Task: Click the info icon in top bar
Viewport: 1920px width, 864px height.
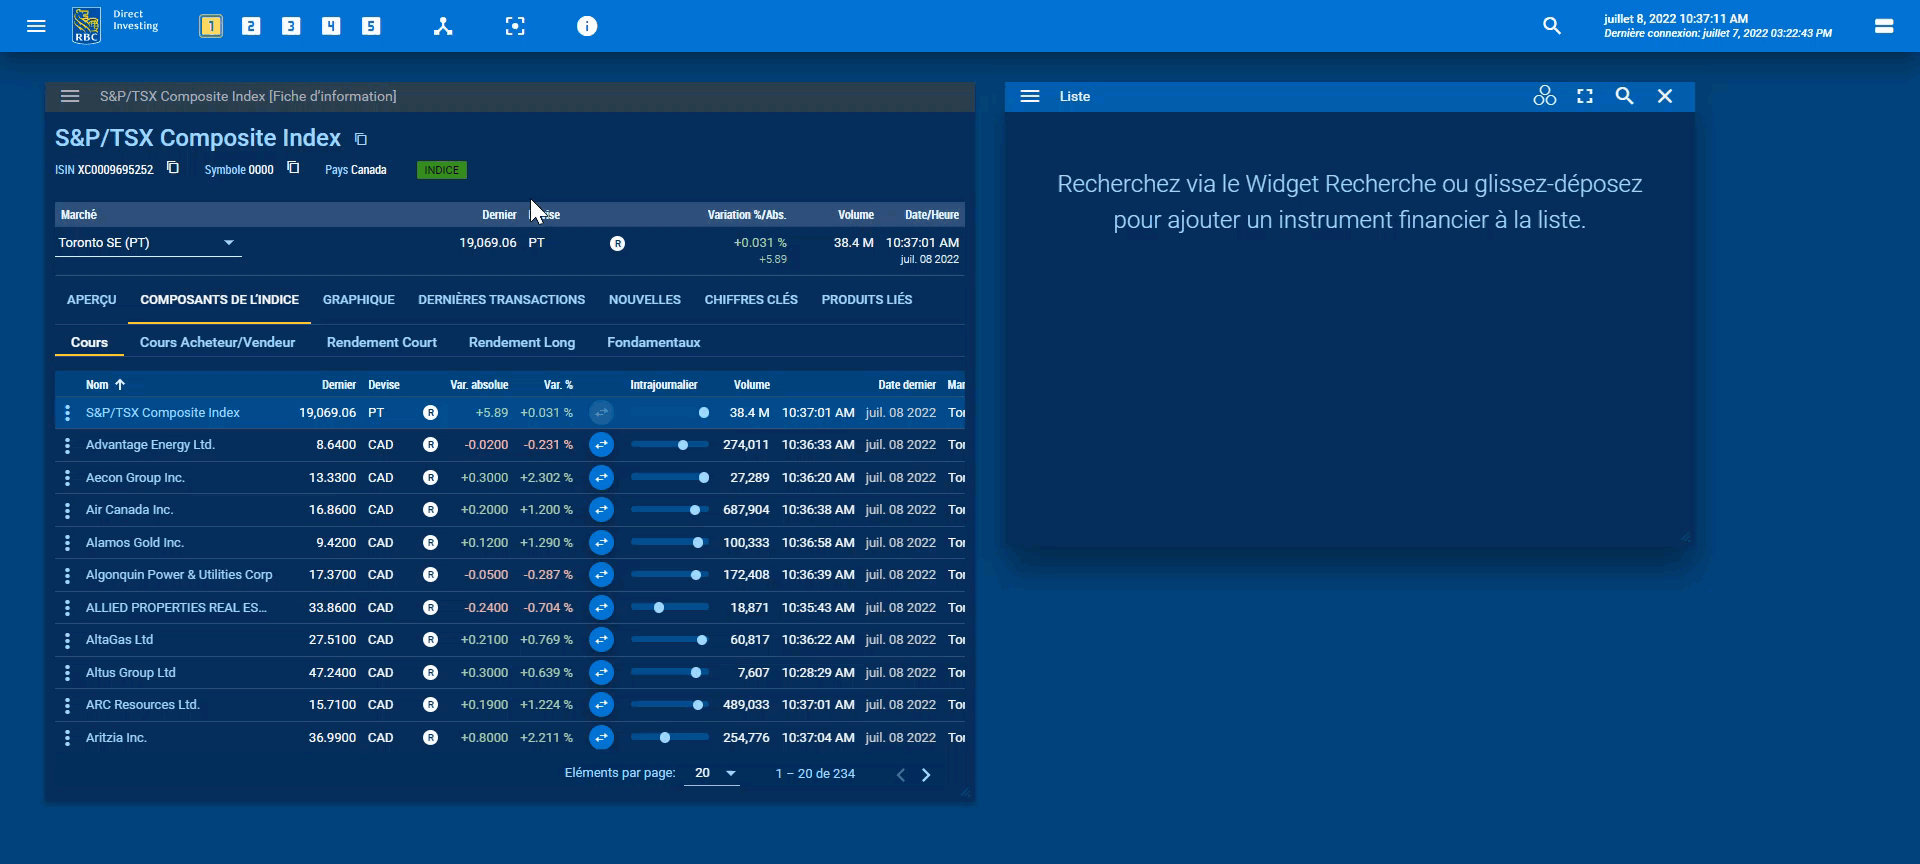Action: [x=587, y=26]
